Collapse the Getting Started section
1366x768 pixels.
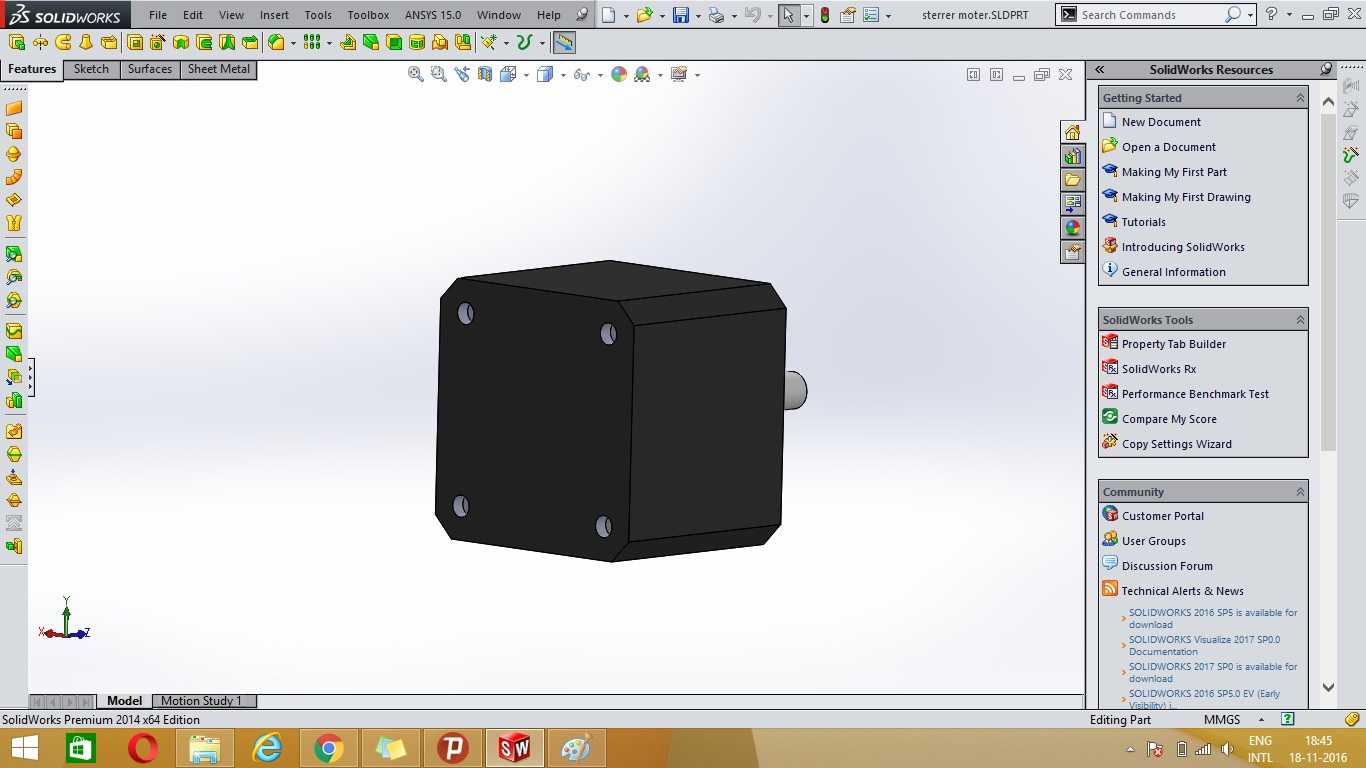1300,98
